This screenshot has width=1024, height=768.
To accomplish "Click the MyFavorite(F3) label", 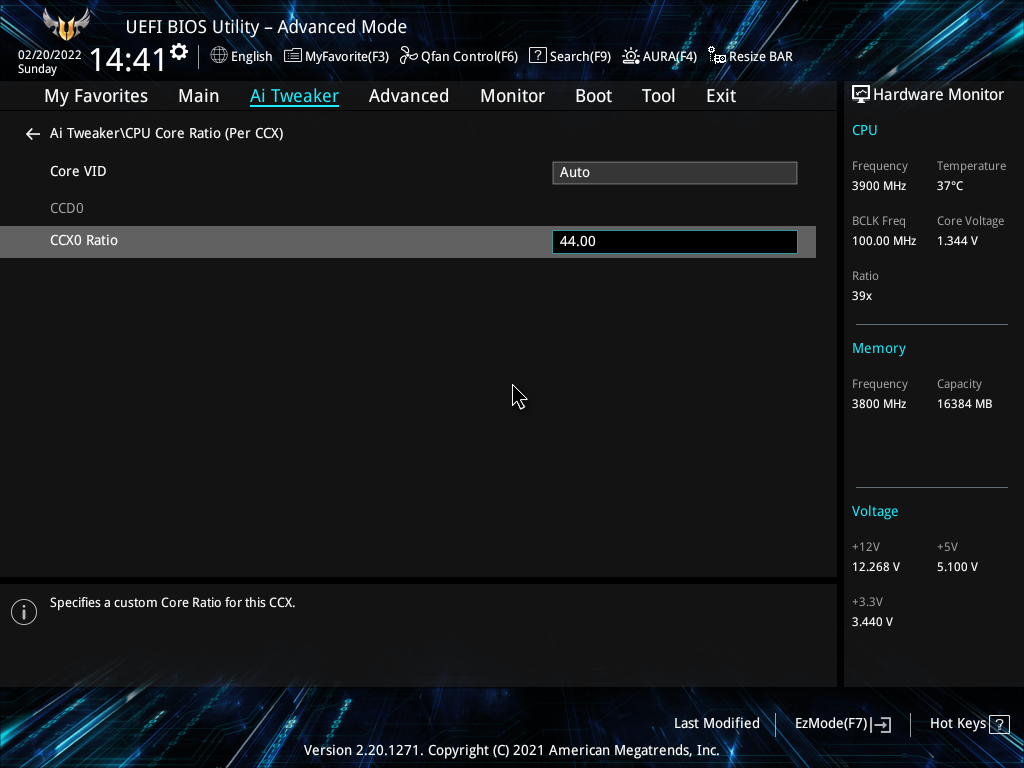I will pyautogui.click(x=347, y=57).
